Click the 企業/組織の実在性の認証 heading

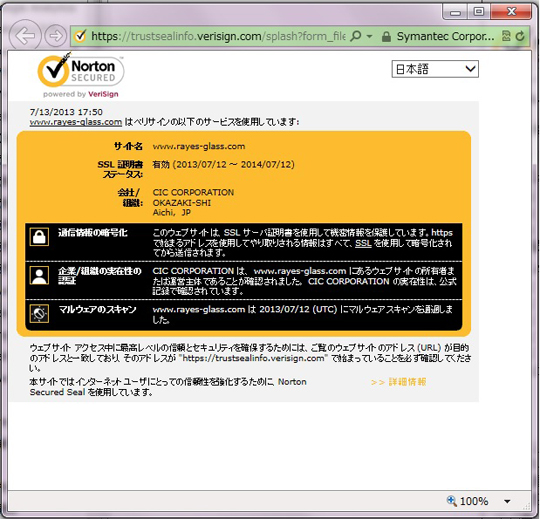pyautogui.click(x=100, y=276)
